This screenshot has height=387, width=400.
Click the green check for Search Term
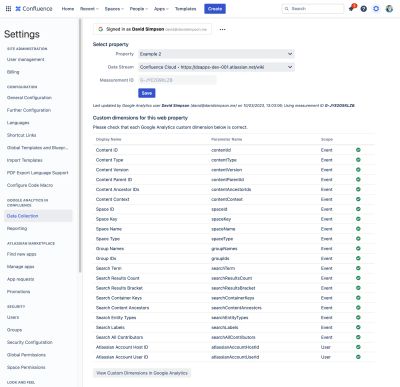[x=358, y=268]
